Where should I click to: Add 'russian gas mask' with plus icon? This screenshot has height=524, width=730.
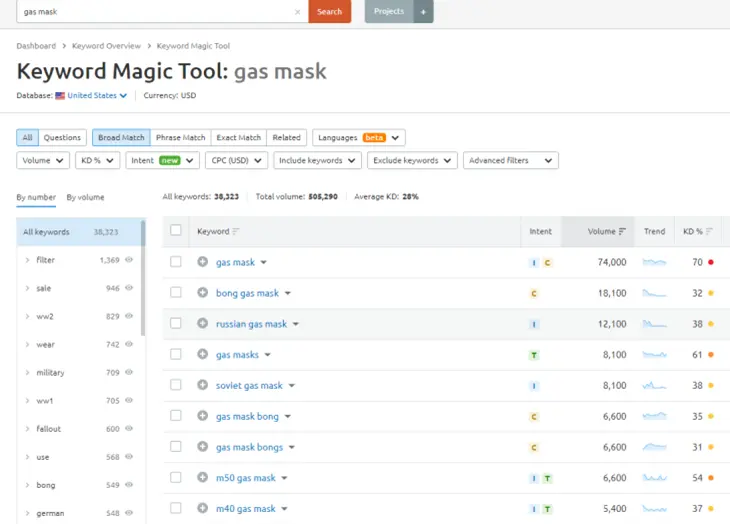coord(203,323)
